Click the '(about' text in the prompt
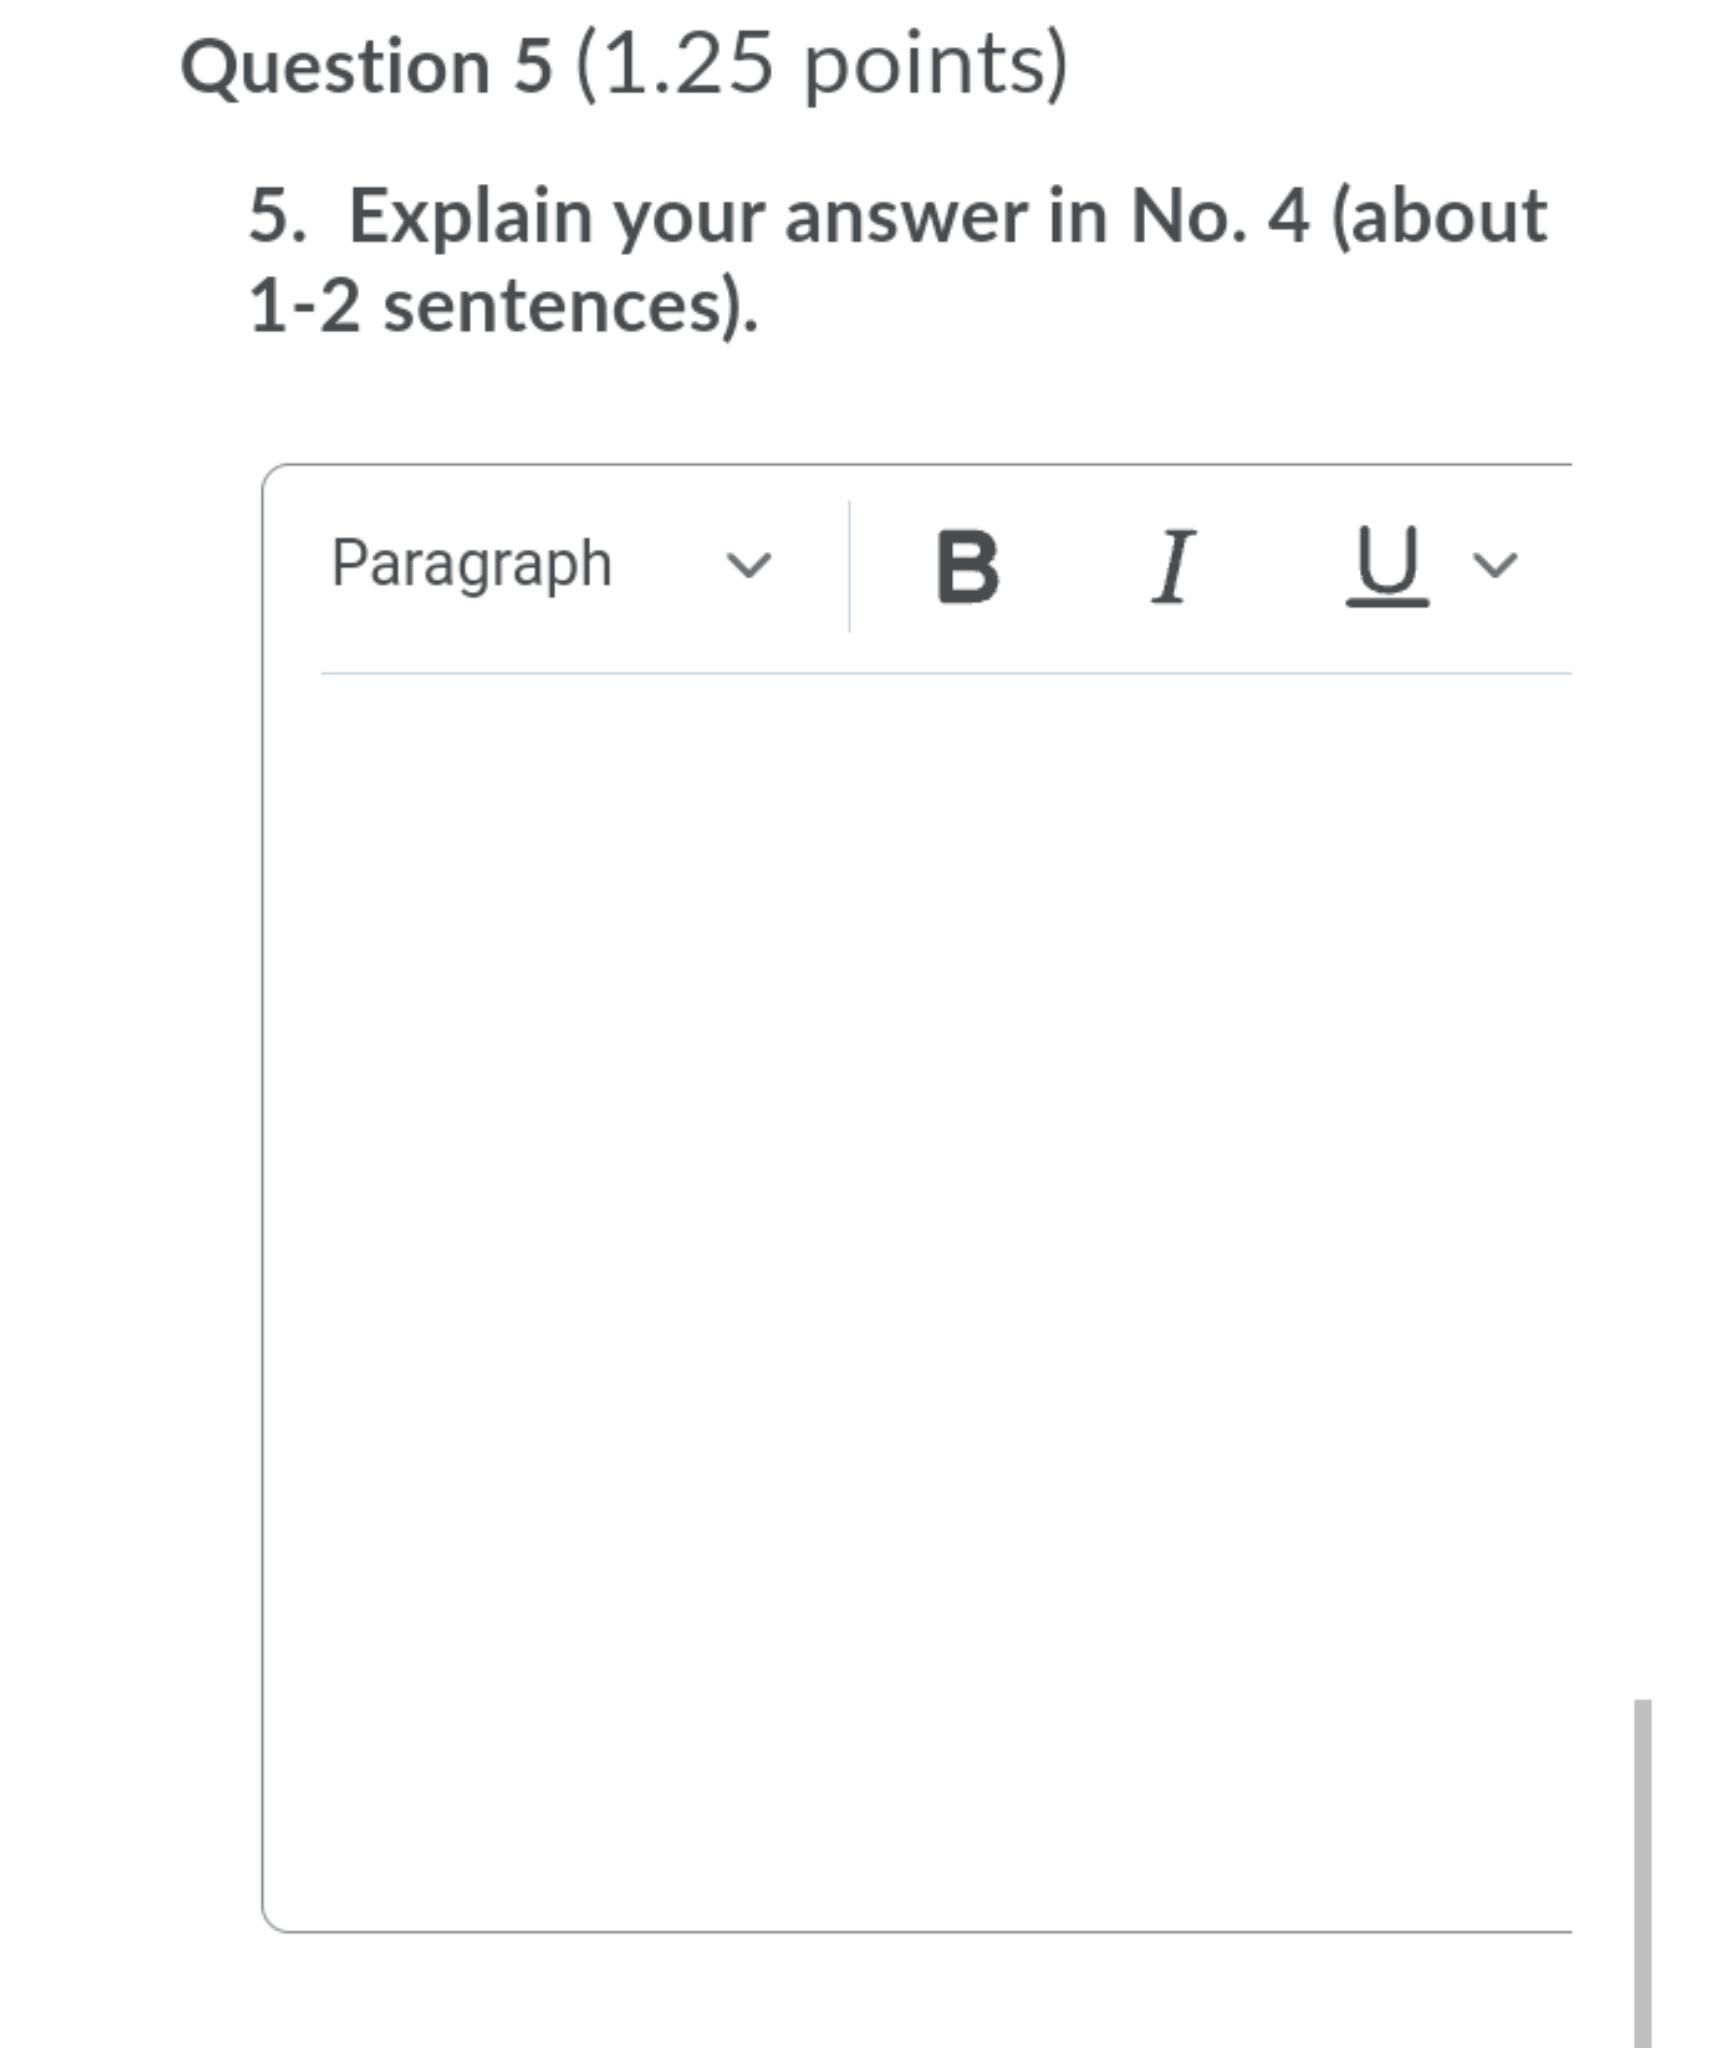Viewport: 1727px width, 2048px height. coord(1438,216)
